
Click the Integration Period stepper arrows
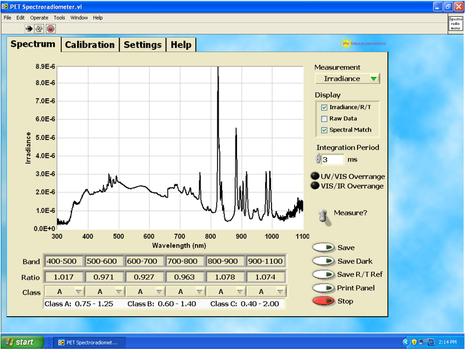tap(318, 159)
